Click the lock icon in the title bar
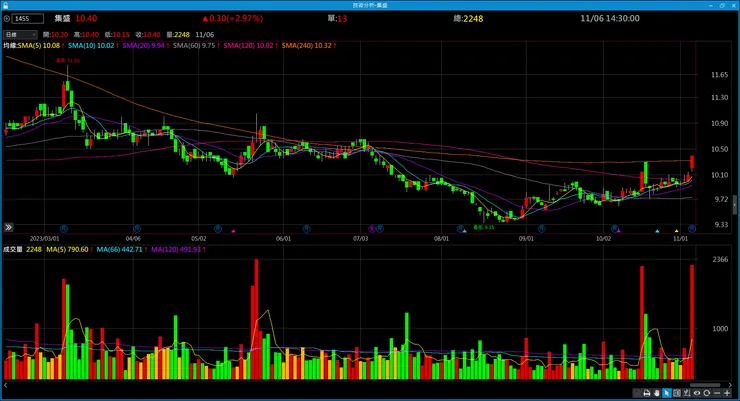The image size is (740, 401). pyautogui.click(x=5, y=5)
